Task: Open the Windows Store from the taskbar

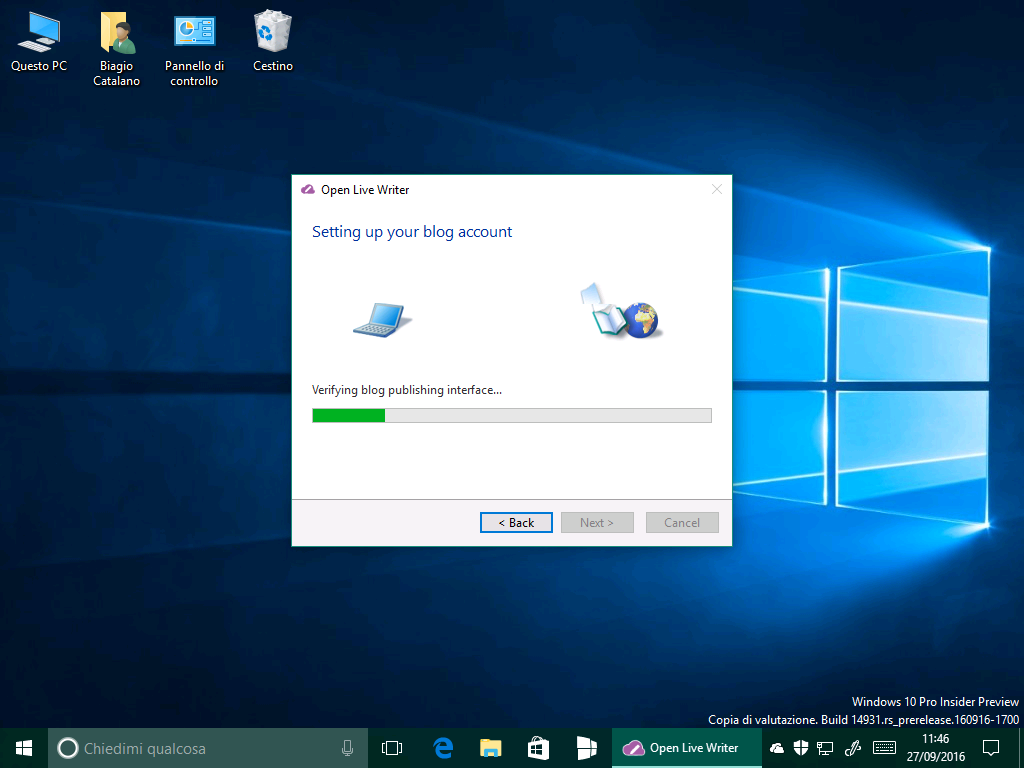Action: click(538, 748)
